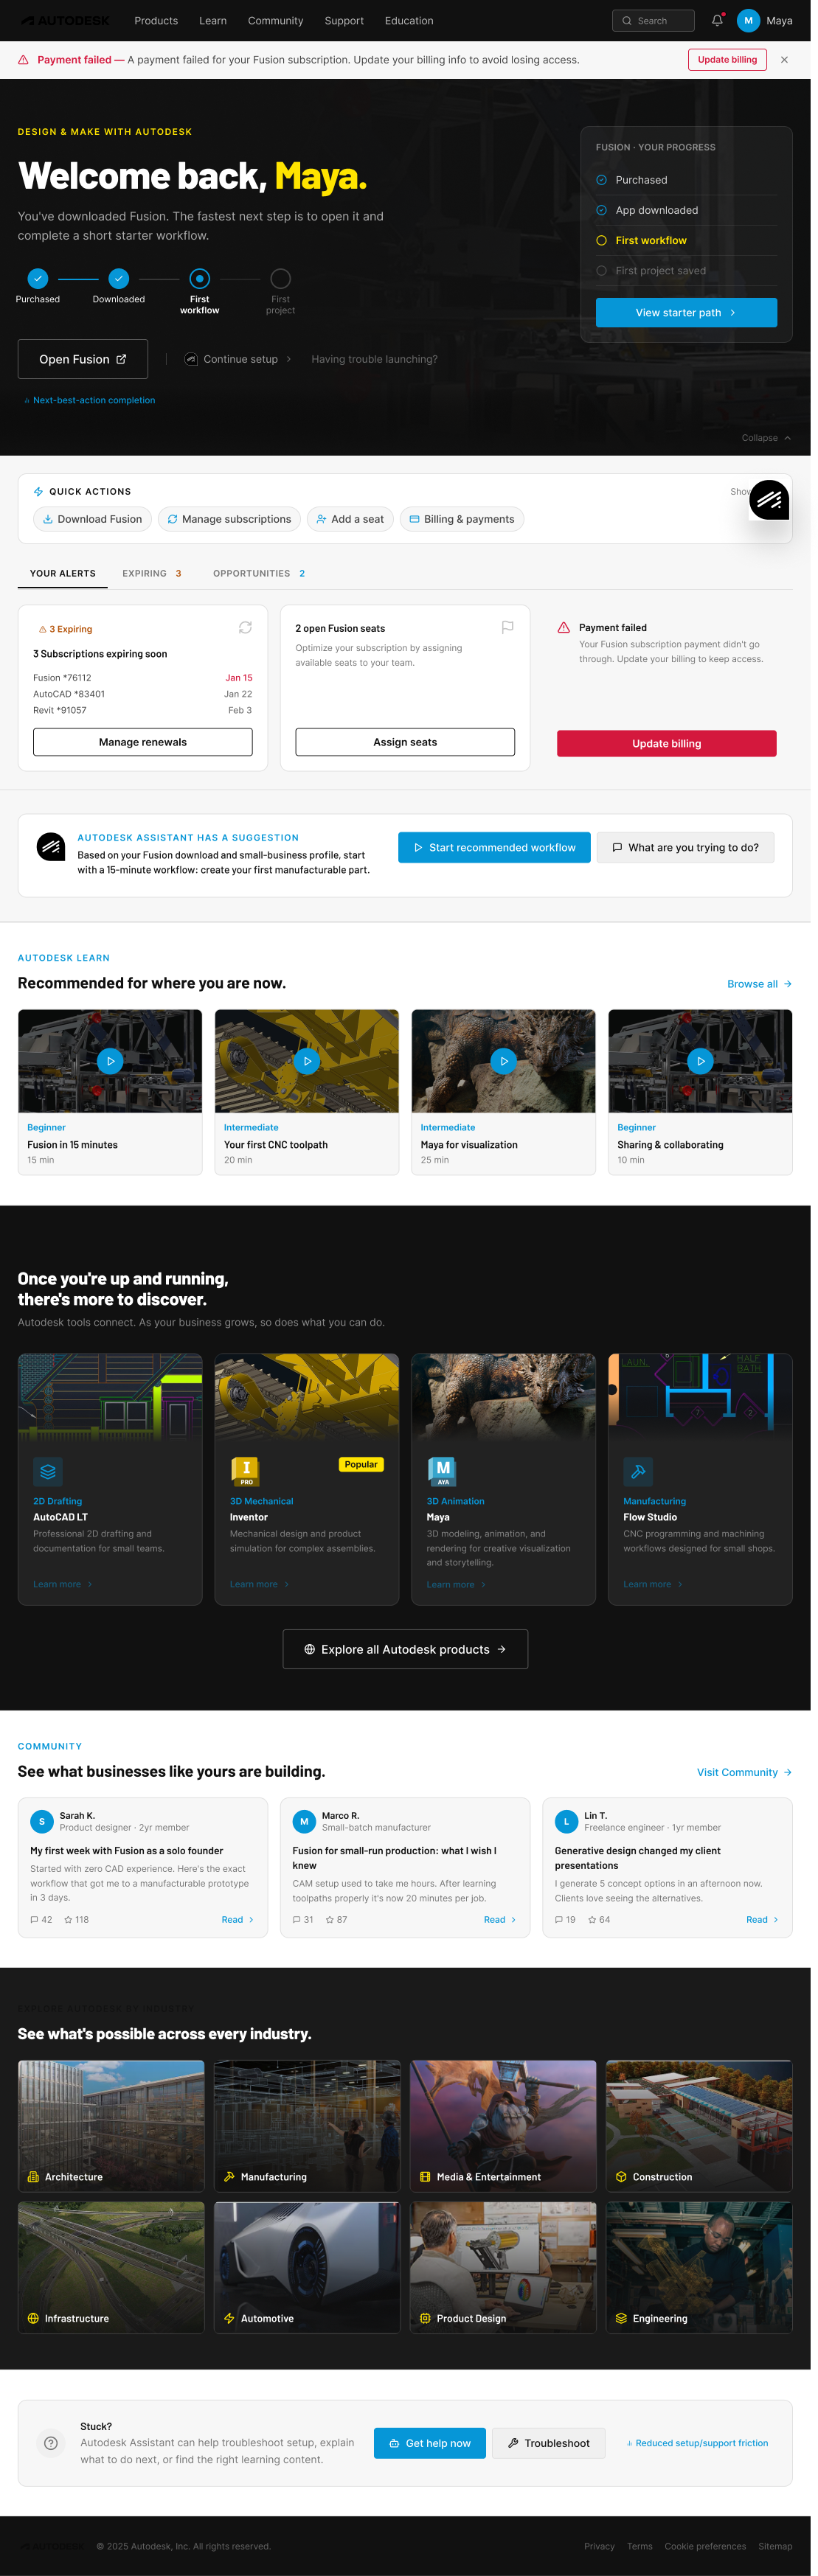Open the Community menu
This screenshot has width=818, height=2576.
pos(275,20)
